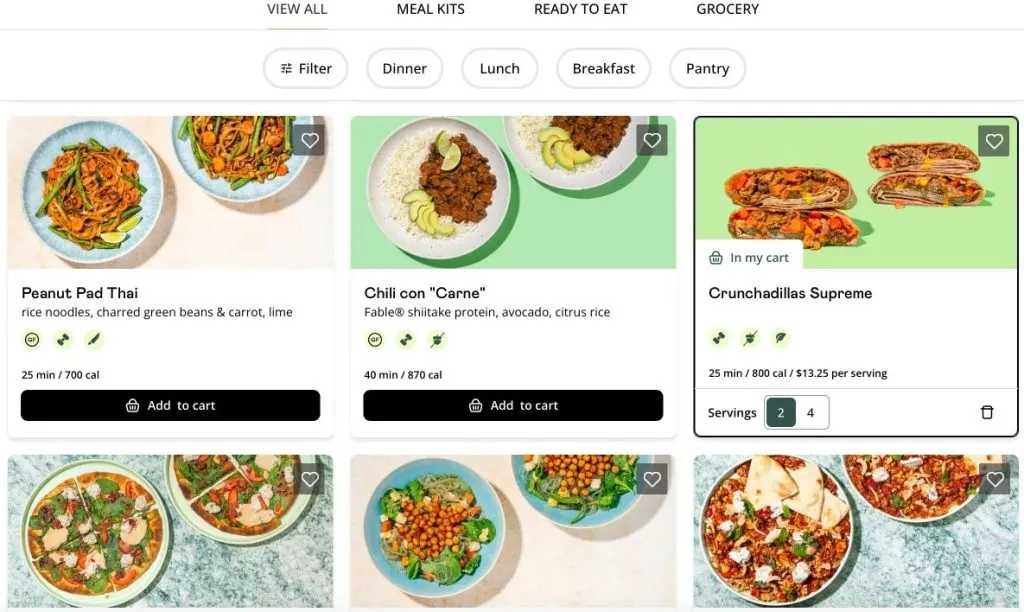Screen dimensions: 1024x612
Task: Click the gluten-free badge under Peanut Pad Thai
Action: tap(32, 340)
